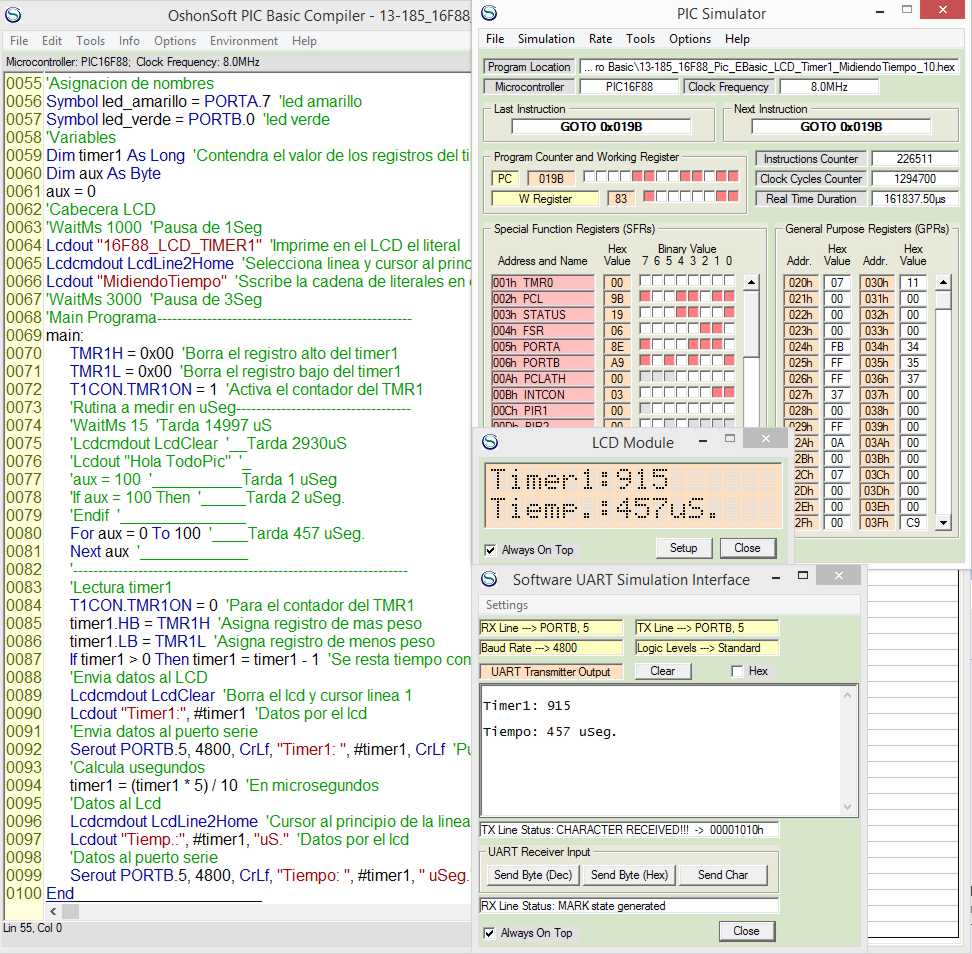
Task: Click the OshonSoft logo icon in PIC Basic Compiler title bar
Action: [13, 14]
